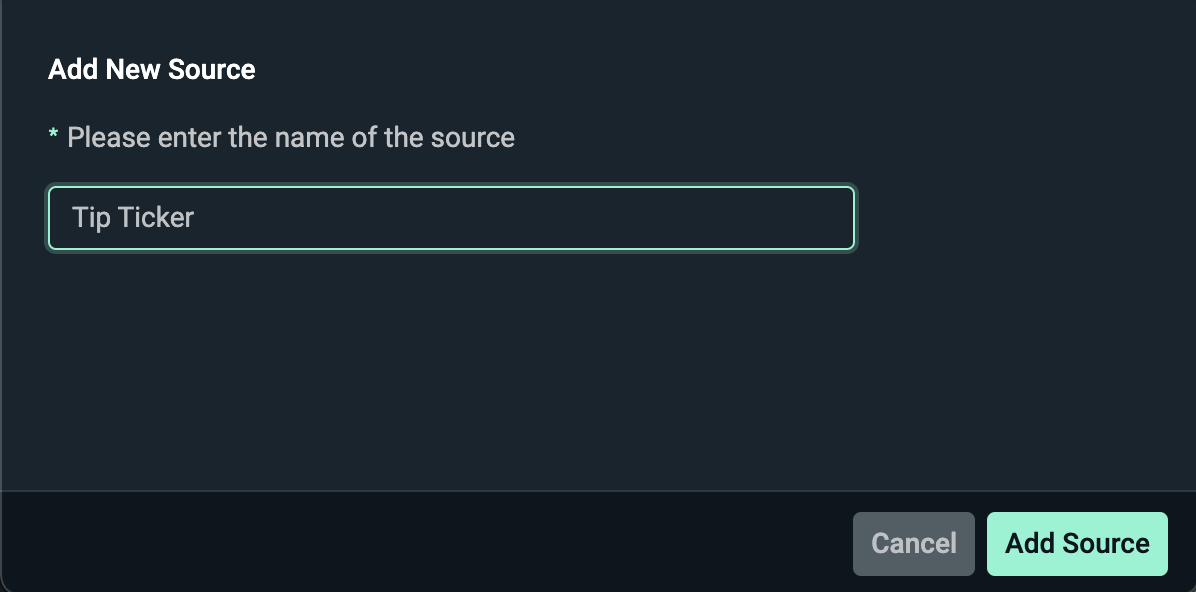Viewport: 1196px width, 592px height.
Task: Click the Add New Source dialog title
Action: pos(151,69)
